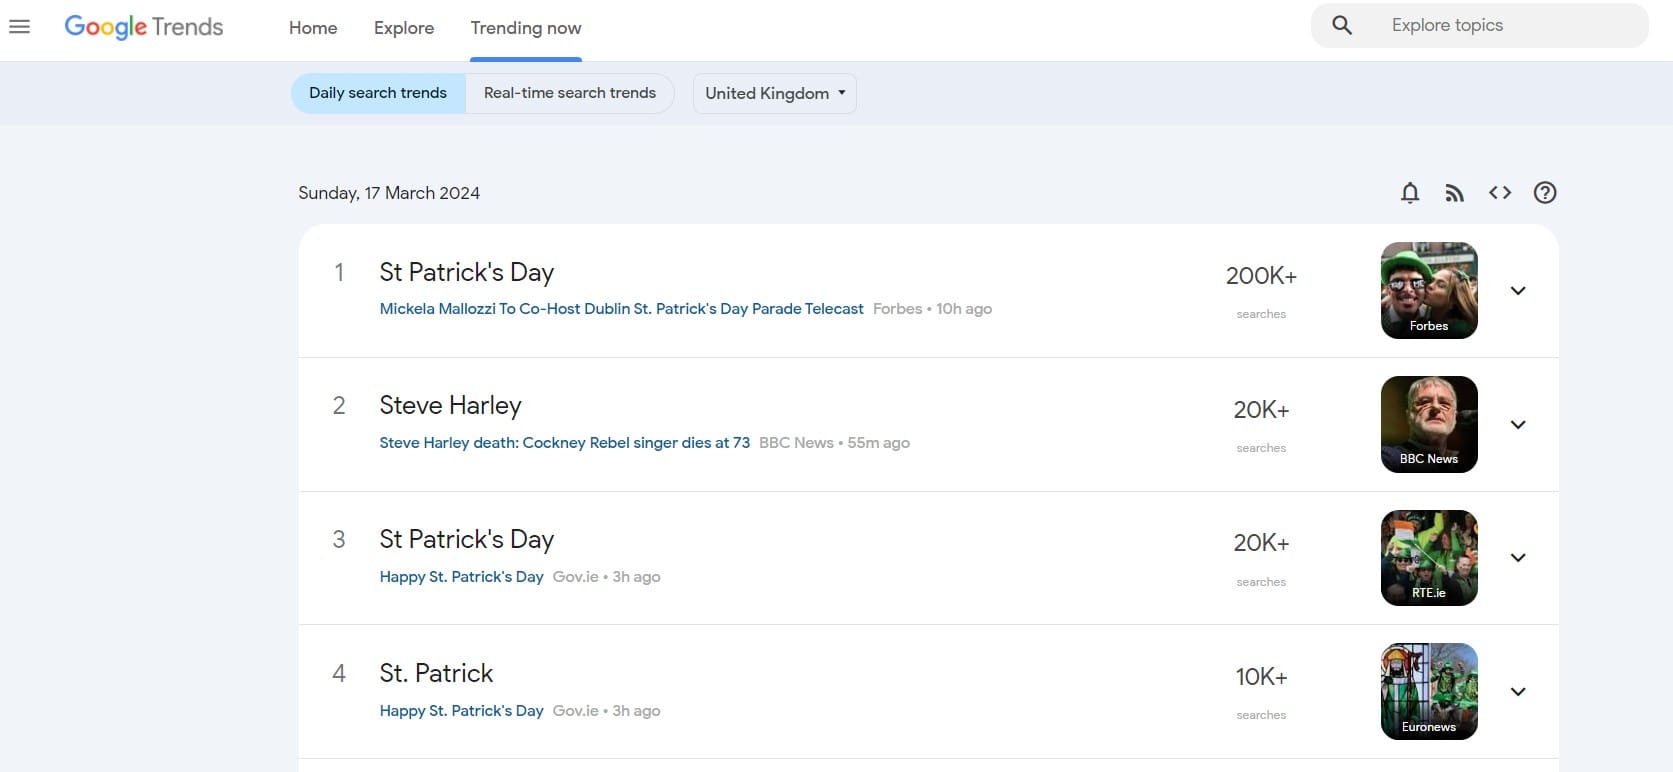Click the 200K+ searches count
The height and width of the screenshot is (772, 1673).
(x=1261, y=276)
